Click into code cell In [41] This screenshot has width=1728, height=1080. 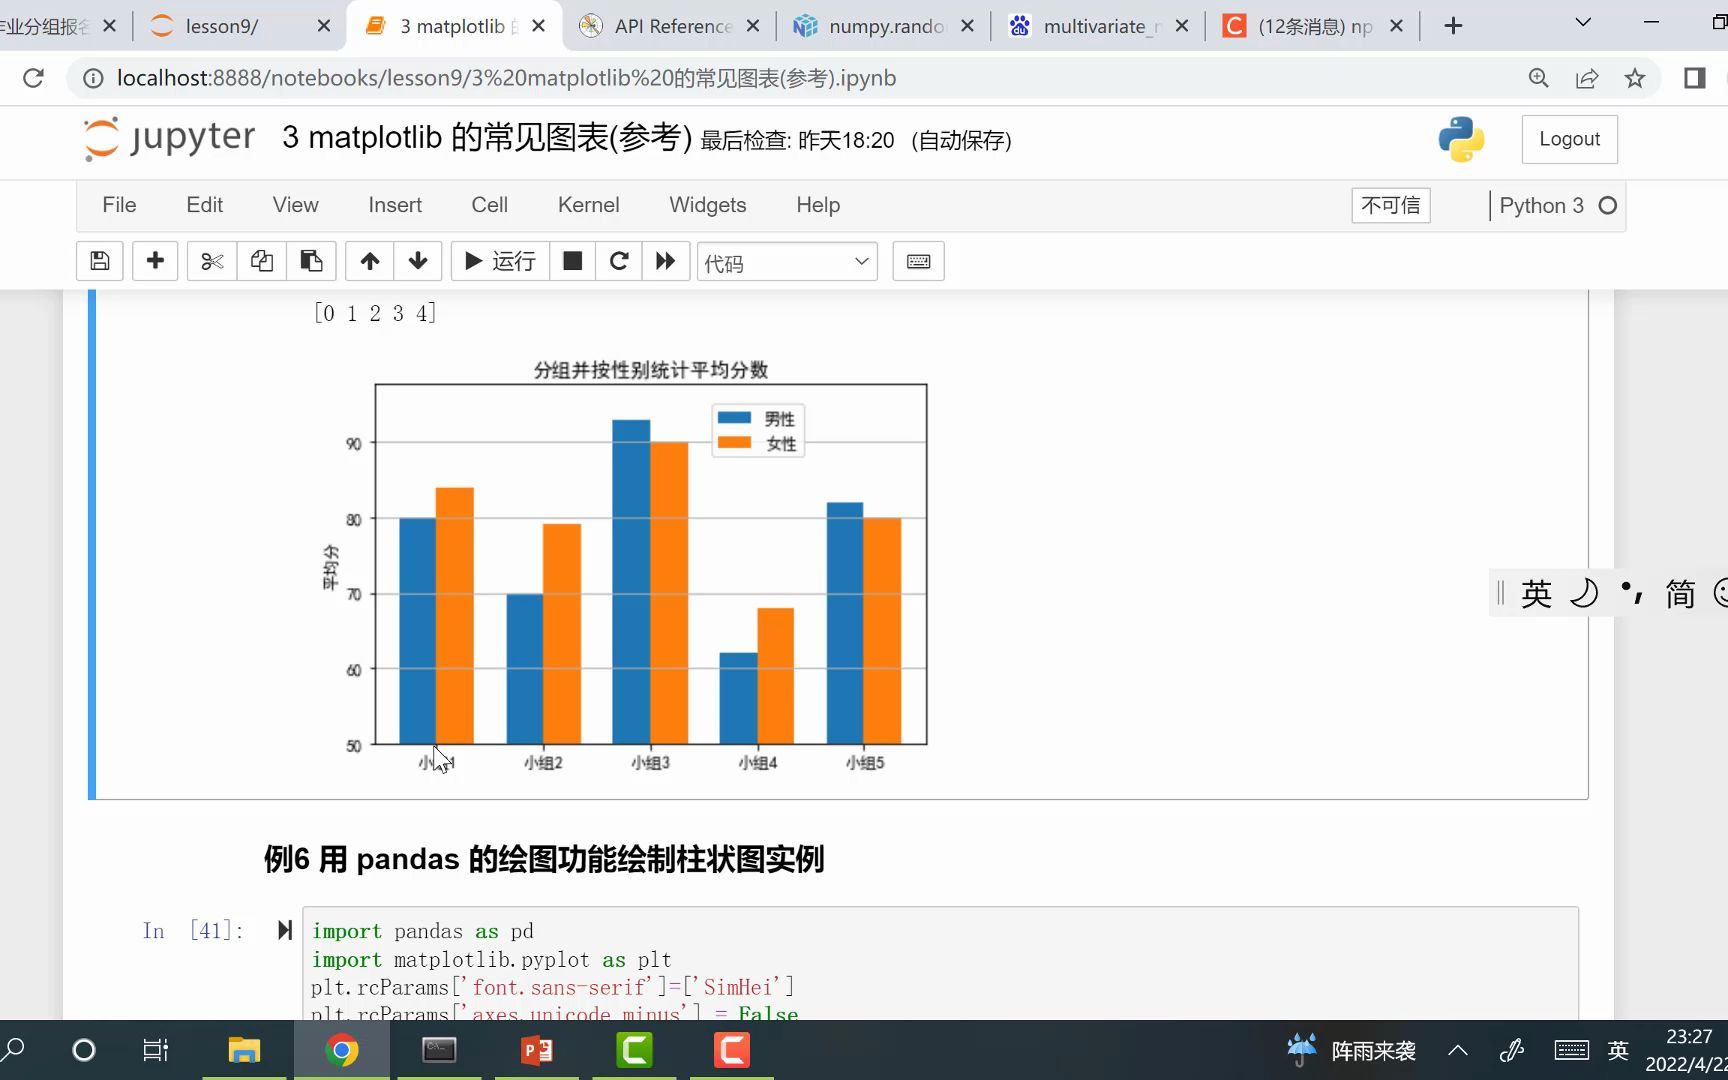pos(940,965)
